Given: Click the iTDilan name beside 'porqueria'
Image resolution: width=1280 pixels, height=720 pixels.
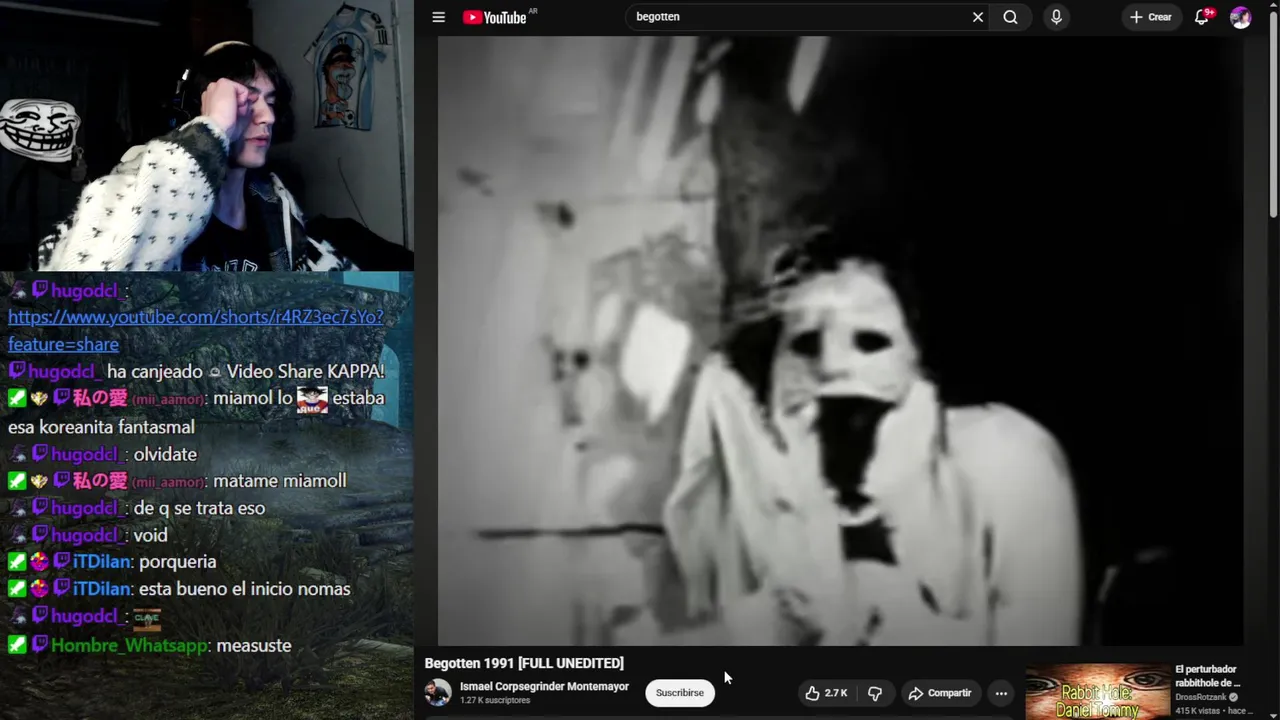Looking at the screenshot, I should pos(101,562).
